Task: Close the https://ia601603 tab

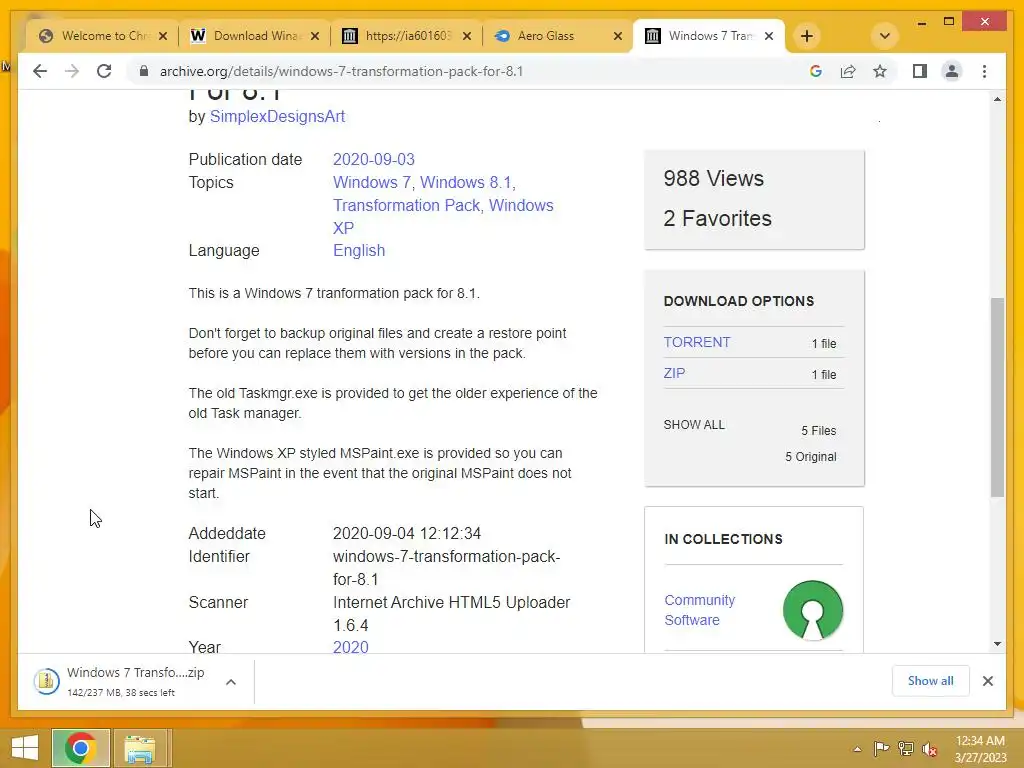Action: coord(466,36)
